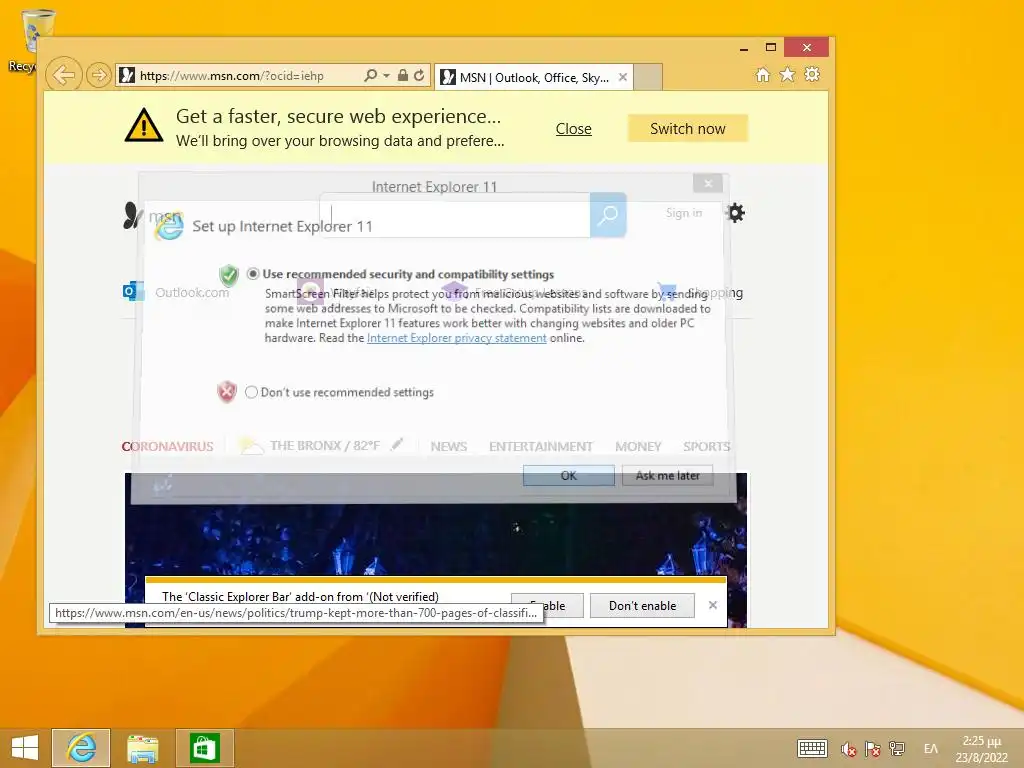
Task: Open the MONEY category
Action: (x=638, y=447)
